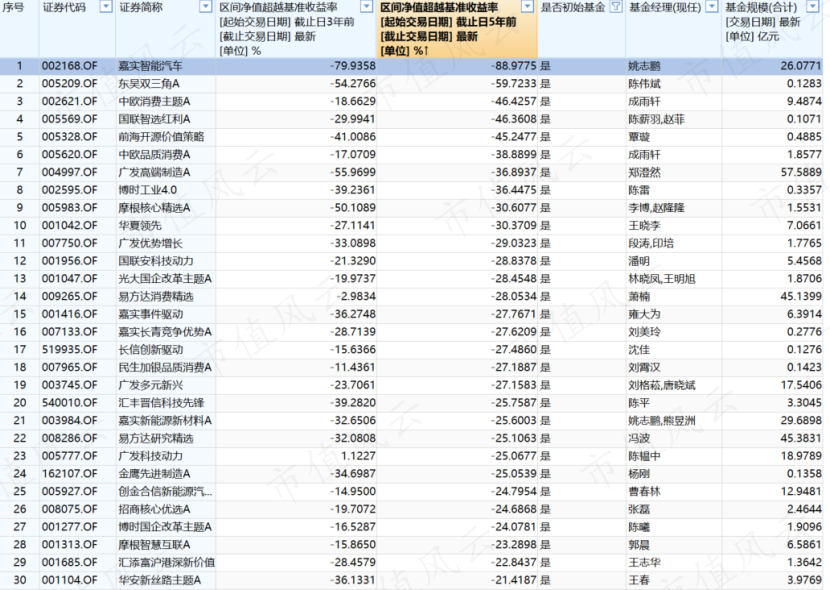Click manager cell 姚志鹏 in row 1

point(644,66)
